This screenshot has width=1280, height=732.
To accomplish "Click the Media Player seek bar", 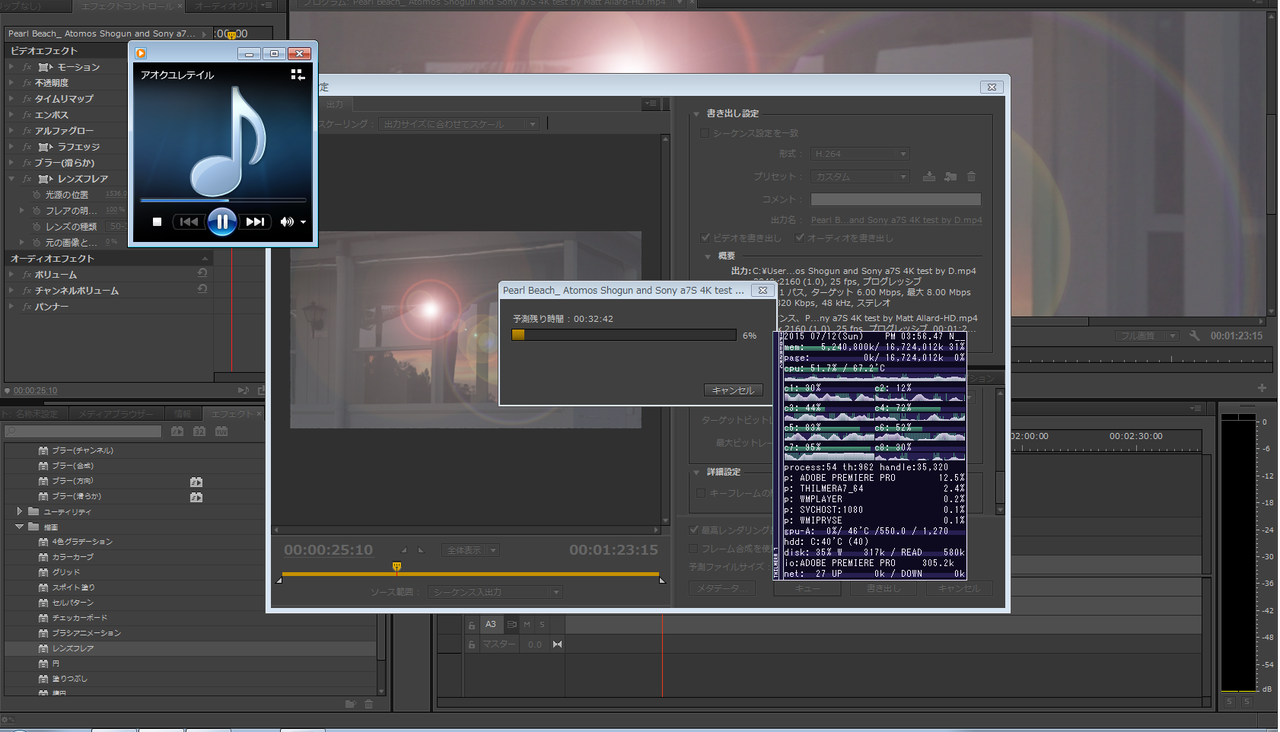I will tap(223, 200).
